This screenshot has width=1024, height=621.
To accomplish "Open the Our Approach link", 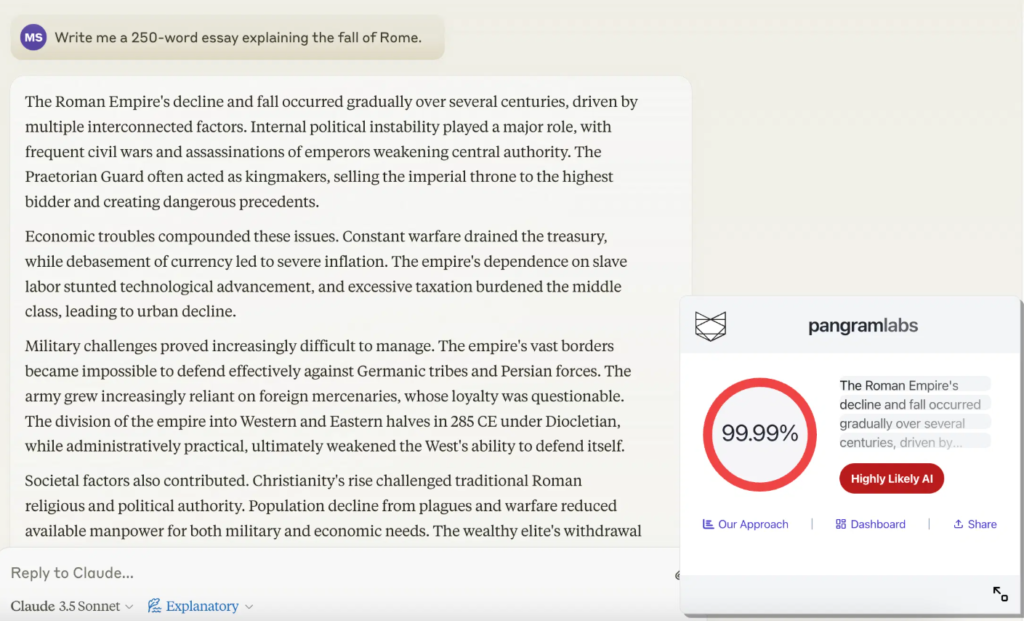I will [x=752, y=524].
